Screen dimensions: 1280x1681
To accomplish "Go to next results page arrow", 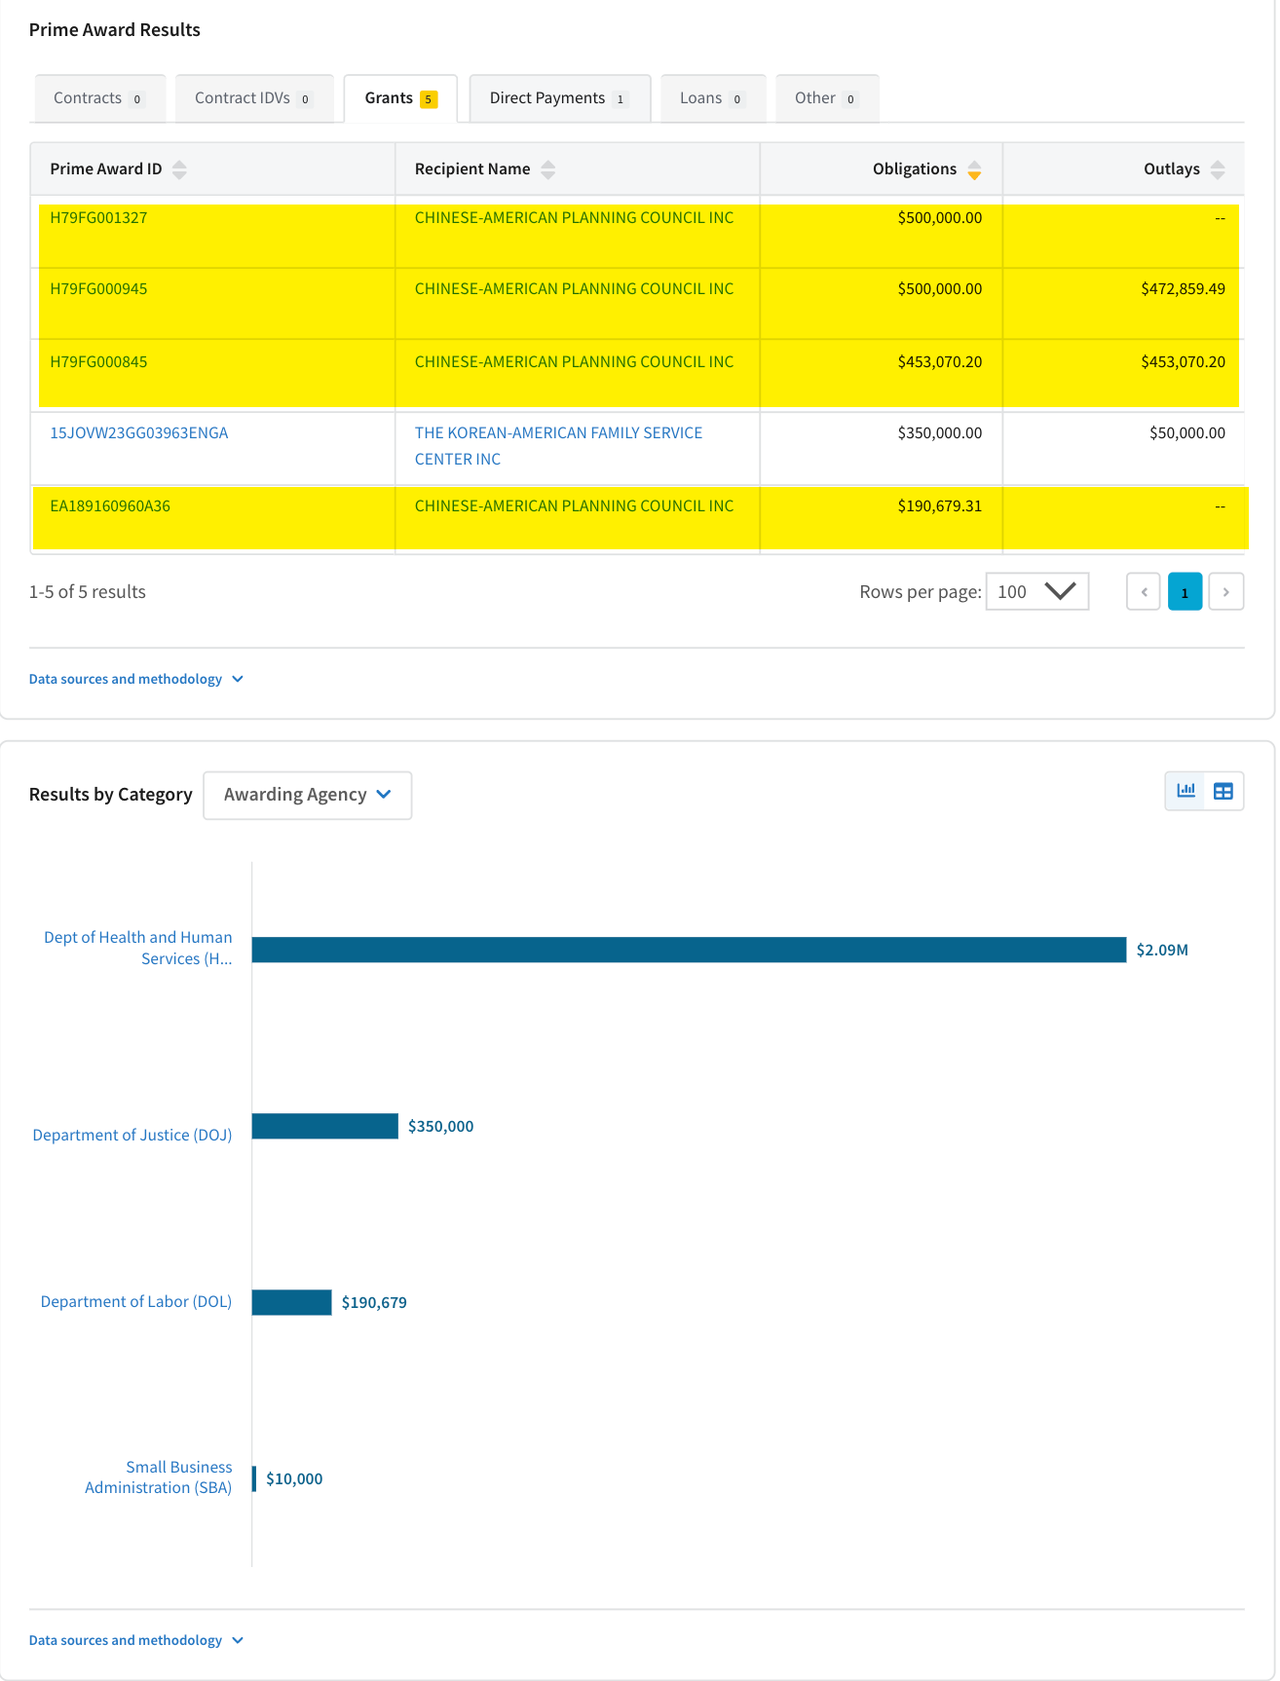I will click(1226, 592).
